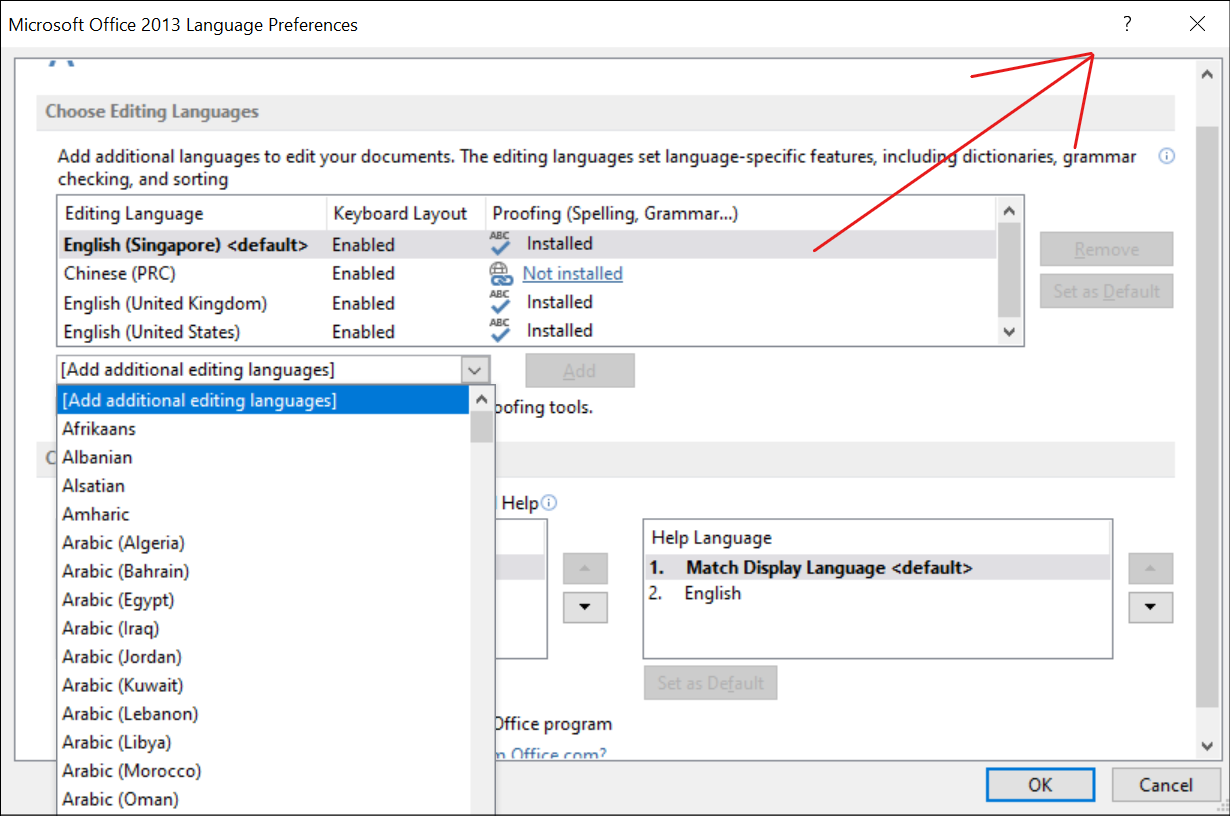
Task: Choose the highlighted [Add additional editing languages] entry
Action: pos(263,400)
